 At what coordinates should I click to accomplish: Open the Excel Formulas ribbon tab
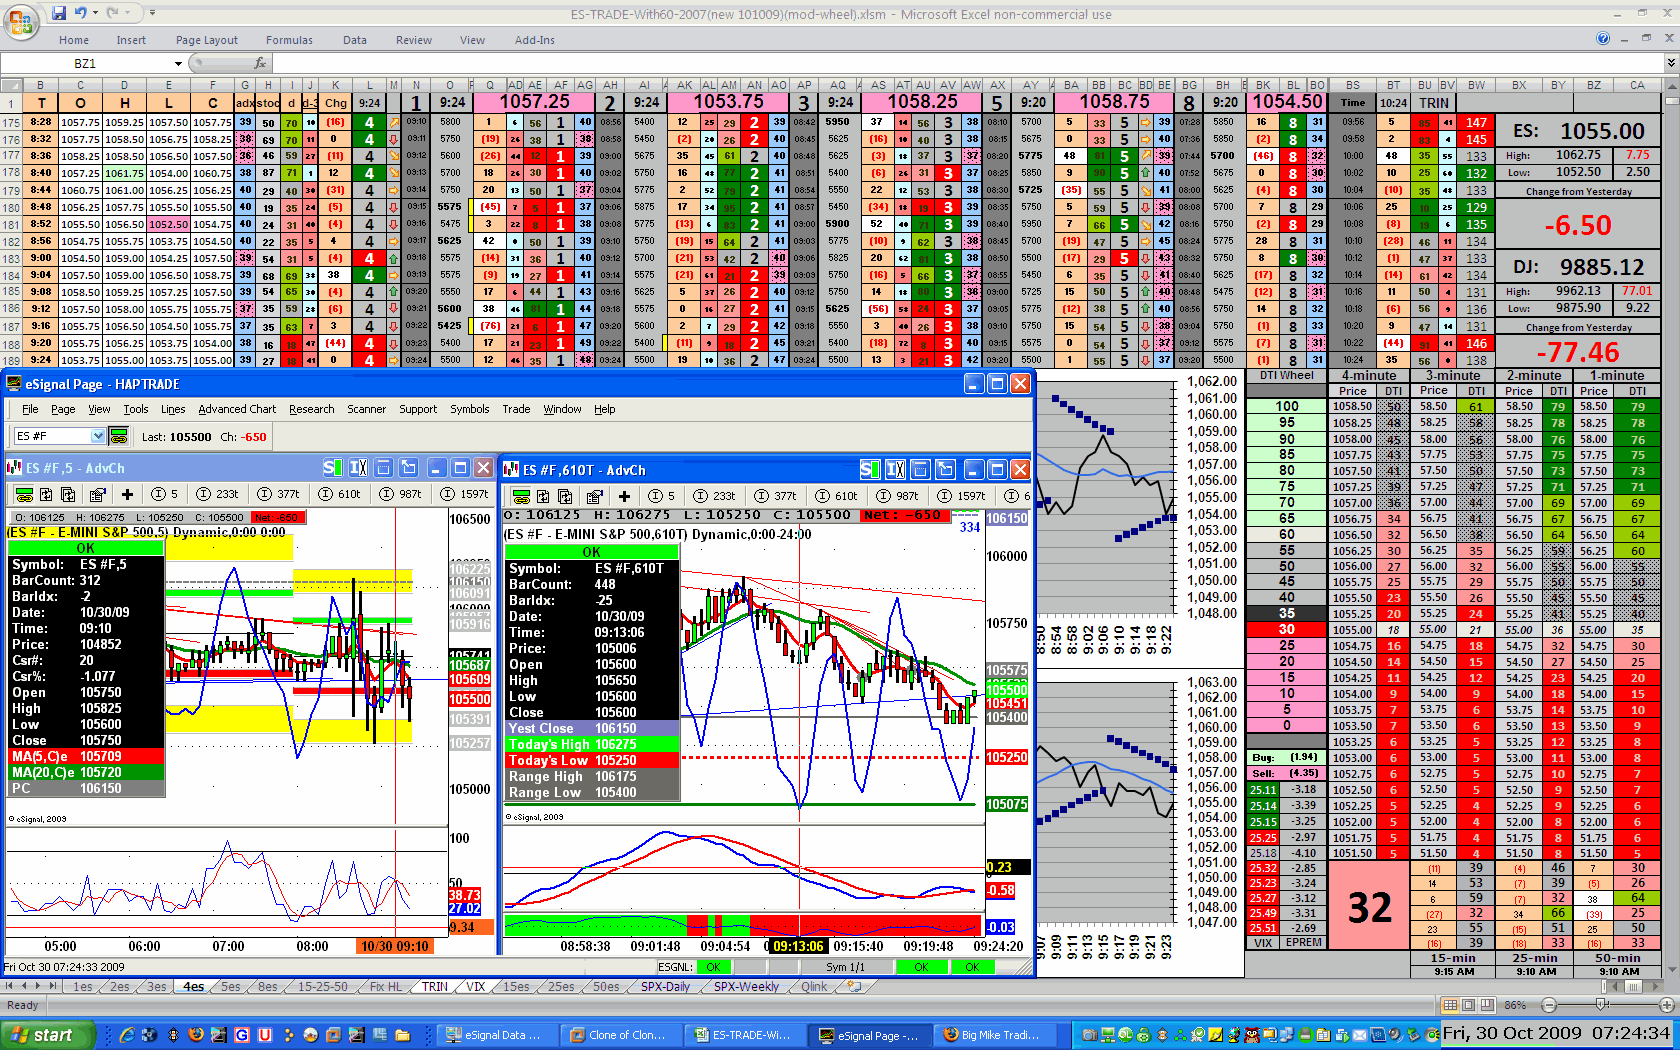tap(289, 40)
